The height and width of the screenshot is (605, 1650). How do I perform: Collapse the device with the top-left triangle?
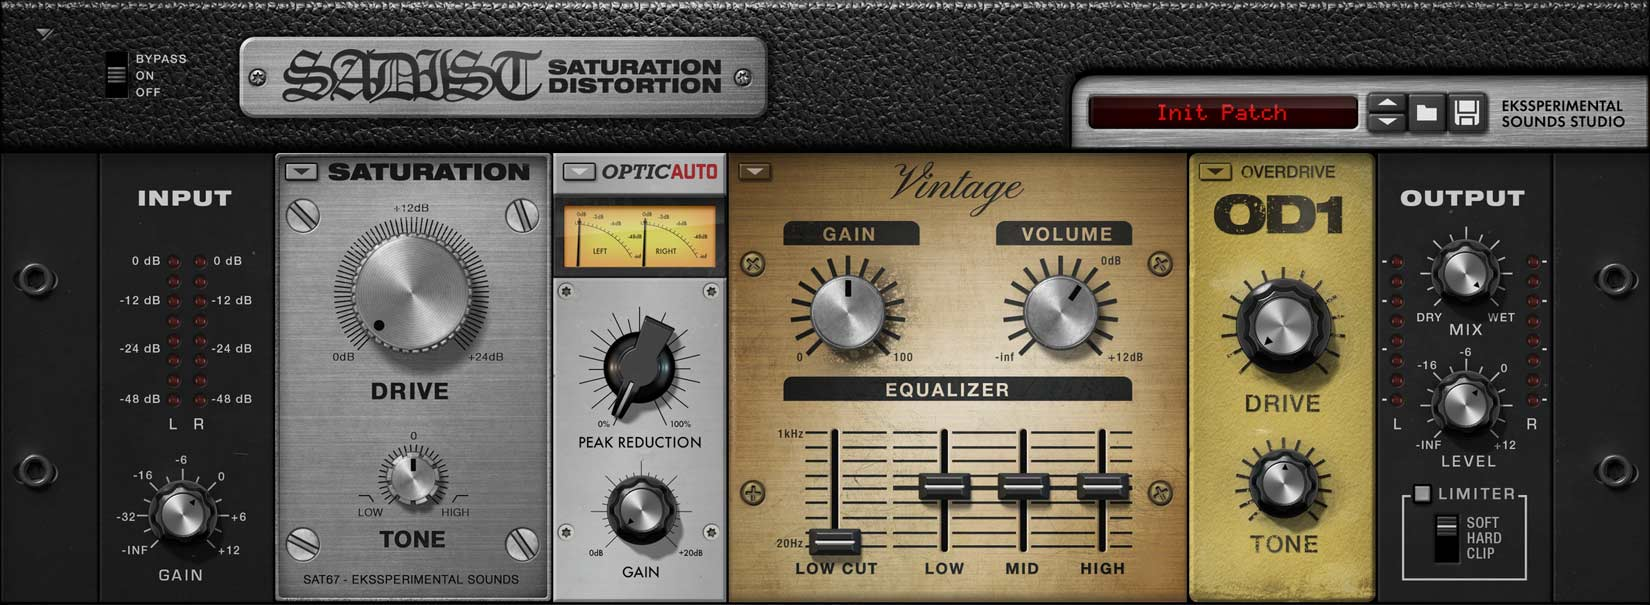tap(44, 34)
